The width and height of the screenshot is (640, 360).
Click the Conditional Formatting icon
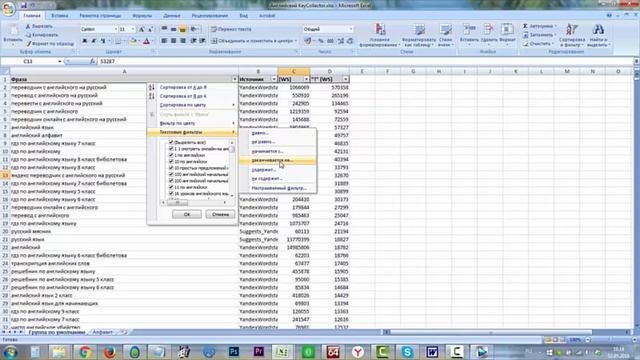click(x=380, y=30)
